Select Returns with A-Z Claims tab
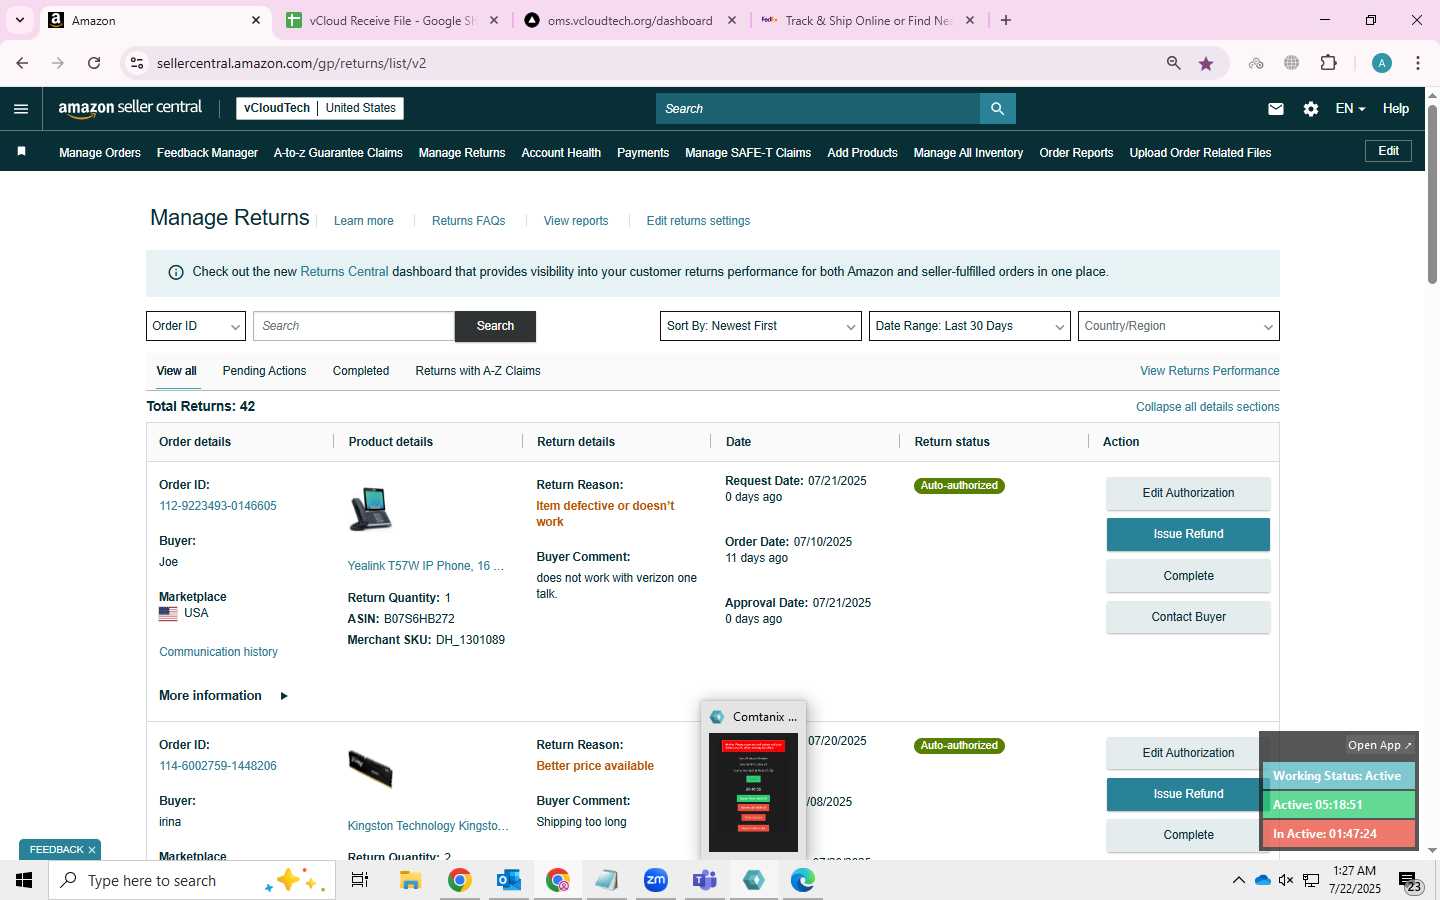Screen dimensions: 1440x900 pyautogui.click(x=478, y=371)
